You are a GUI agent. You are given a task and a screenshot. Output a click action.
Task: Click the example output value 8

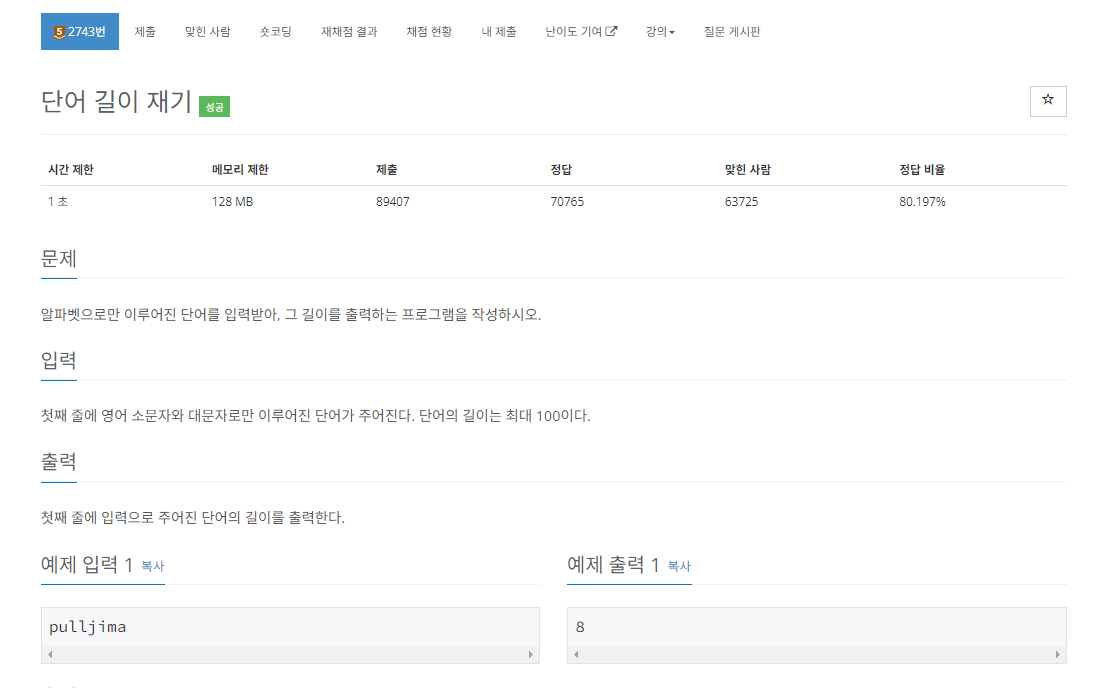(580, 627)
